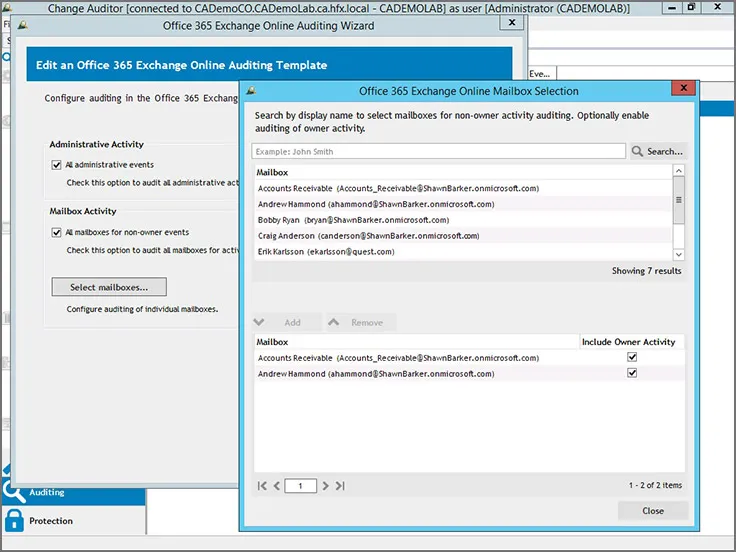Open Protection section in main window sidebar
The width and height of the screenshot is (736, 552).
point(74,521)
